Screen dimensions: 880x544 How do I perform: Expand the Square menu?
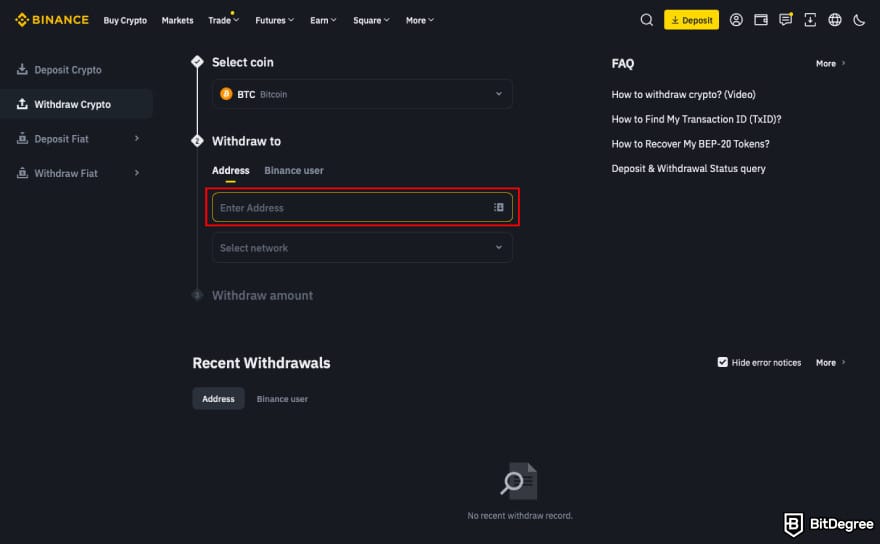(x=371, y=20)
